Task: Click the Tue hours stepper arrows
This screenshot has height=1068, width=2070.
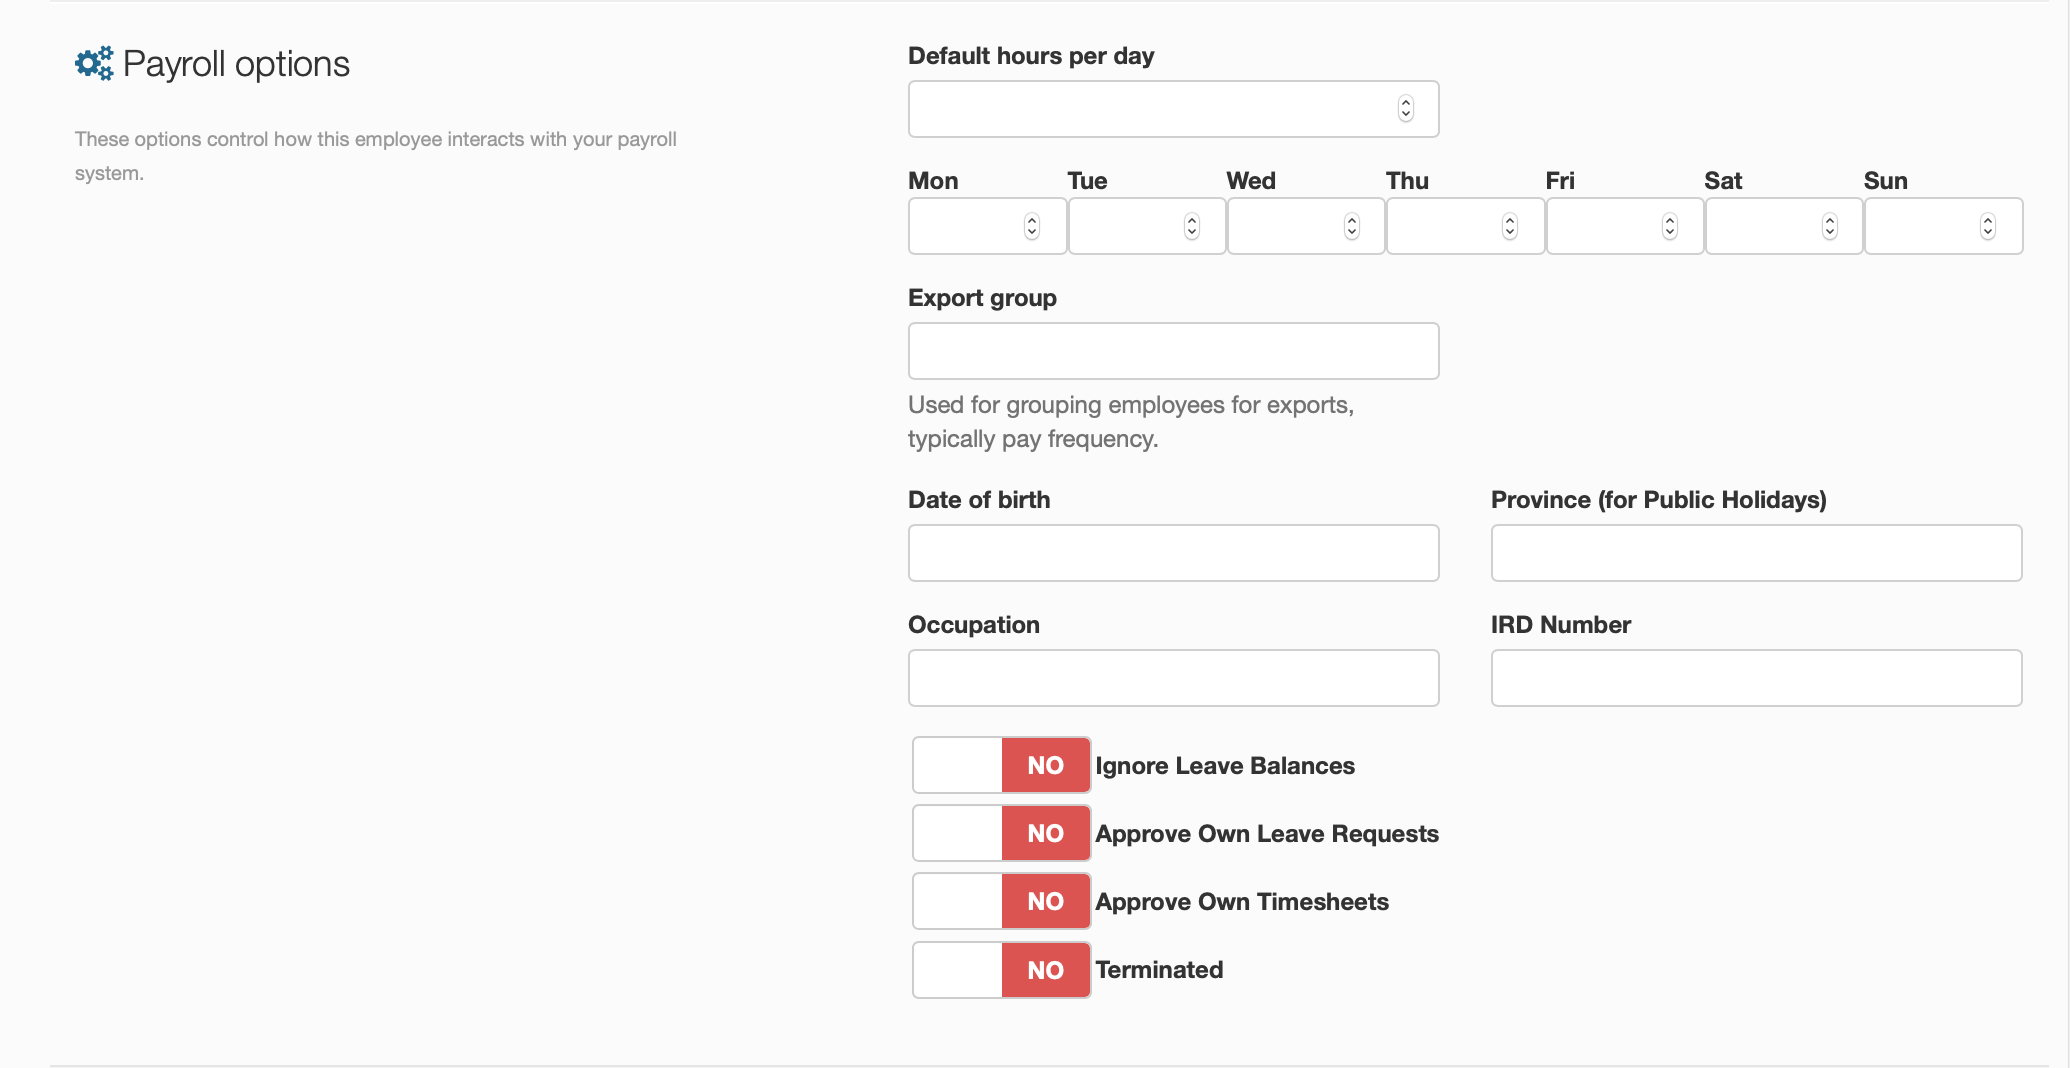Action: point(1191,227)
